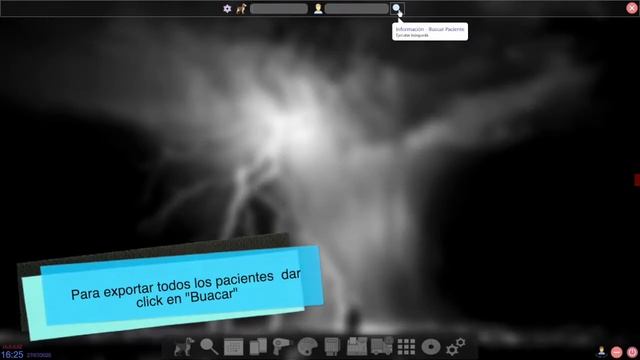This screenshot has width=640, height=360.
Task: Click the brown dog icon in top bar
Action: point(241,9)
